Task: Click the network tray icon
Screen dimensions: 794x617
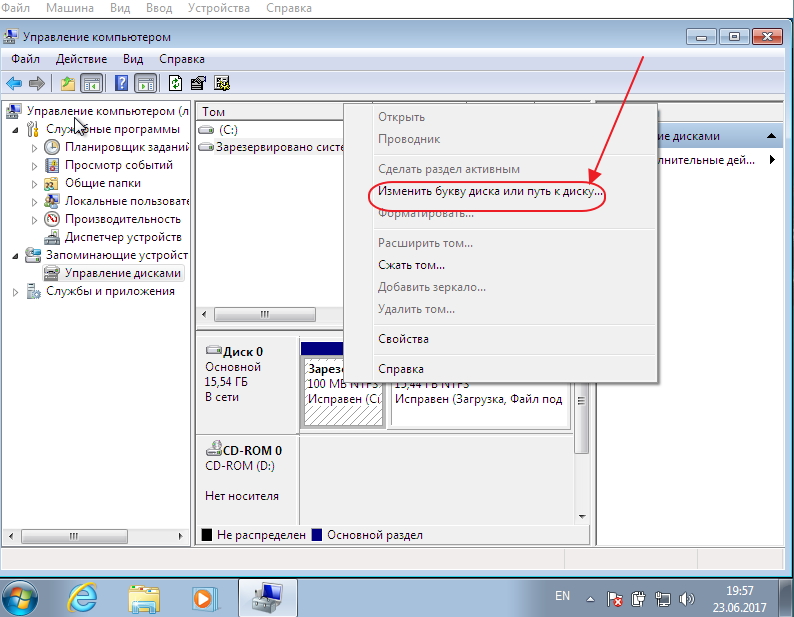Action: [662, 600]
